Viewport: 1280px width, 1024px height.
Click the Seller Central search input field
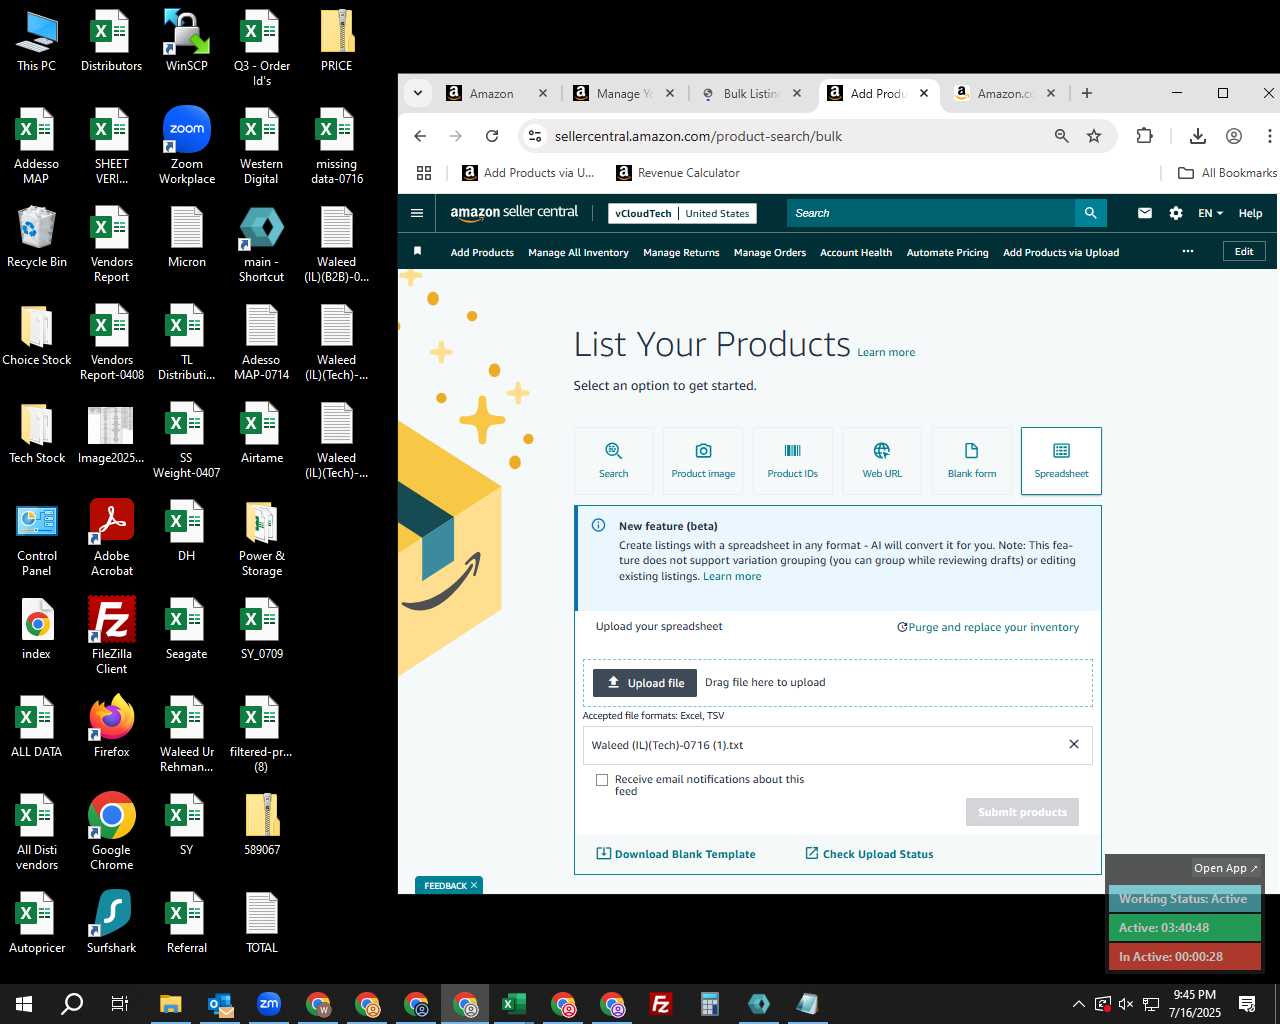click(931, 213)
